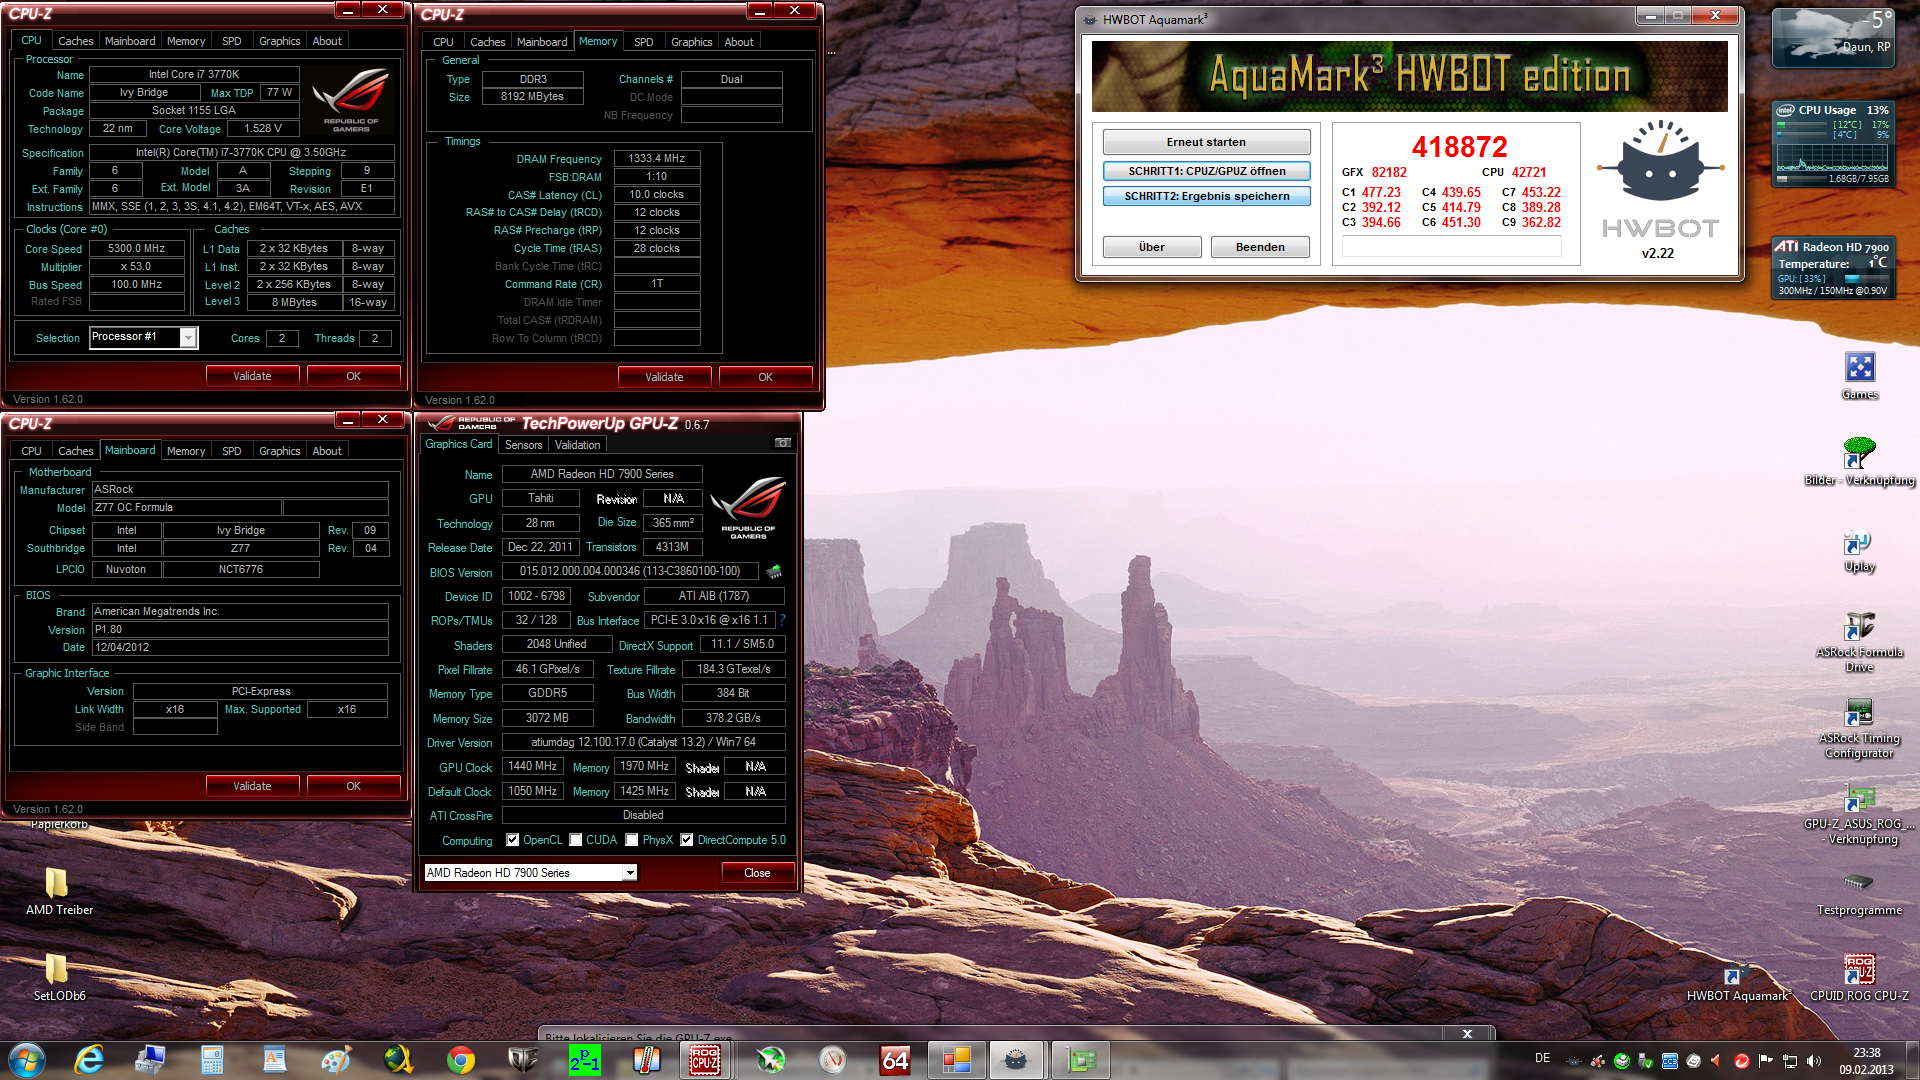This screenshot has width=1920, height=1080.
Task: Click the Beenden button in Aquamark
Action: click(1260, 247)
